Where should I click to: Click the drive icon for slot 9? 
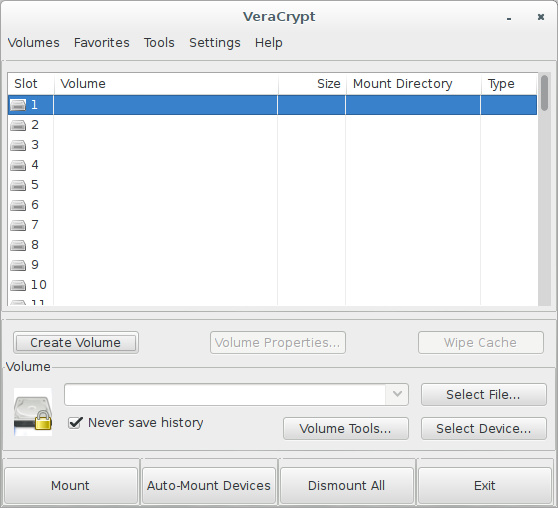[18, 265]
